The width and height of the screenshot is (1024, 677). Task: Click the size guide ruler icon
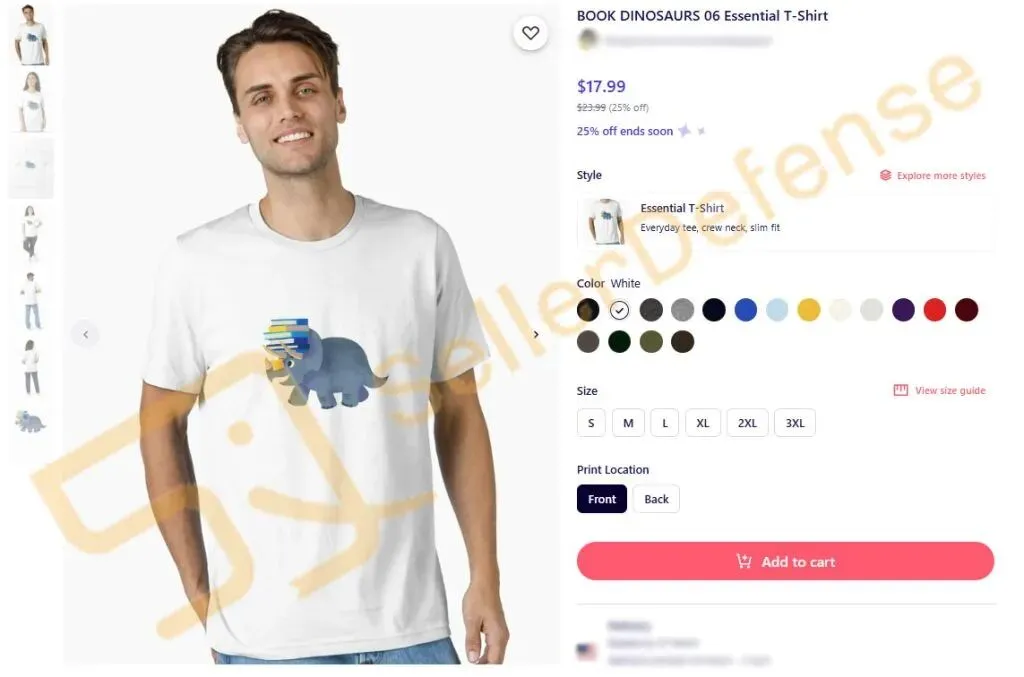pos(901,390)
